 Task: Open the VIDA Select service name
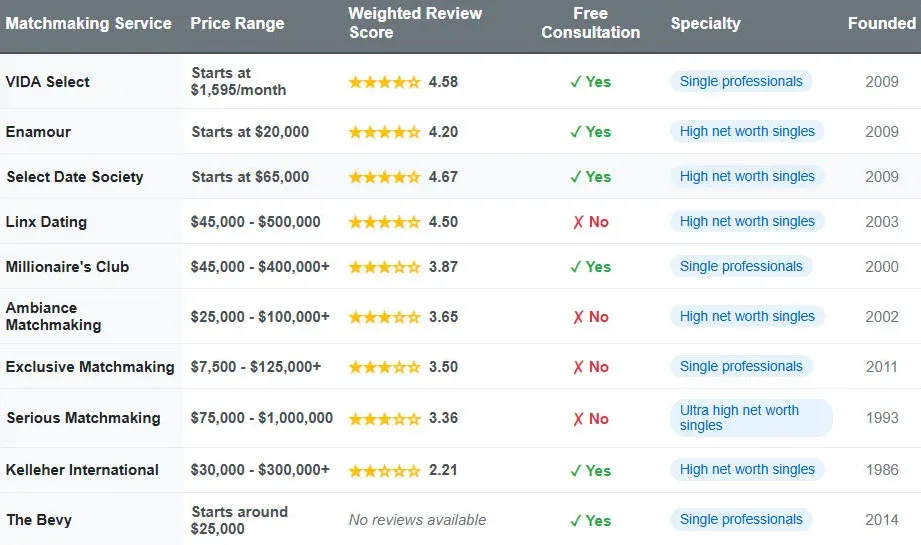48,82
